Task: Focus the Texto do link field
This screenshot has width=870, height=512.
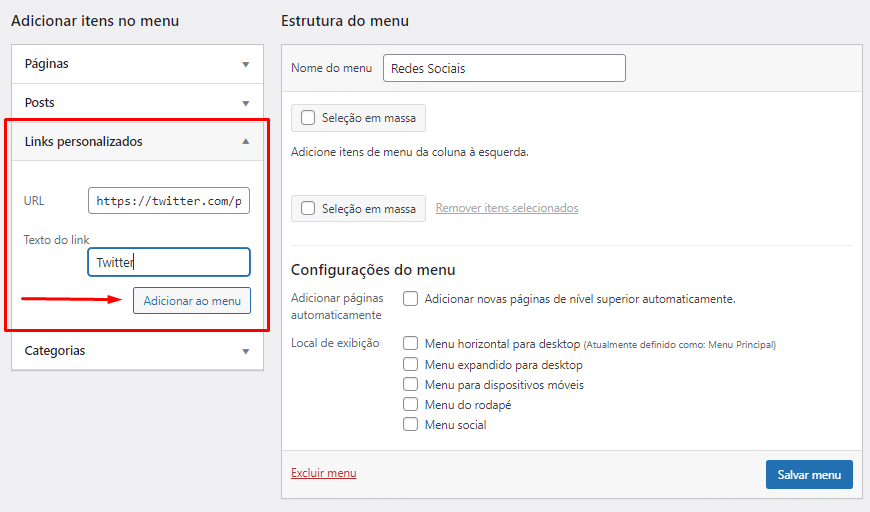Action: pos(169,262)
